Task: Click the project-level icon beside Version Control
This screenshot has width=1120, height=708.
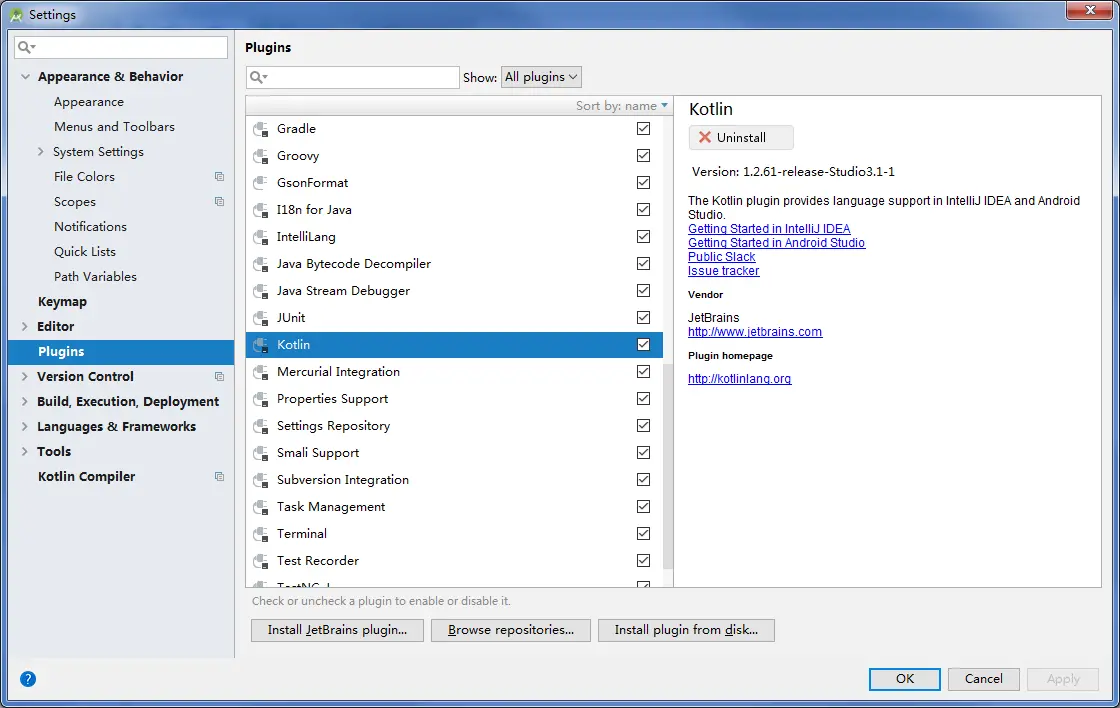Action: coord(219,377)
